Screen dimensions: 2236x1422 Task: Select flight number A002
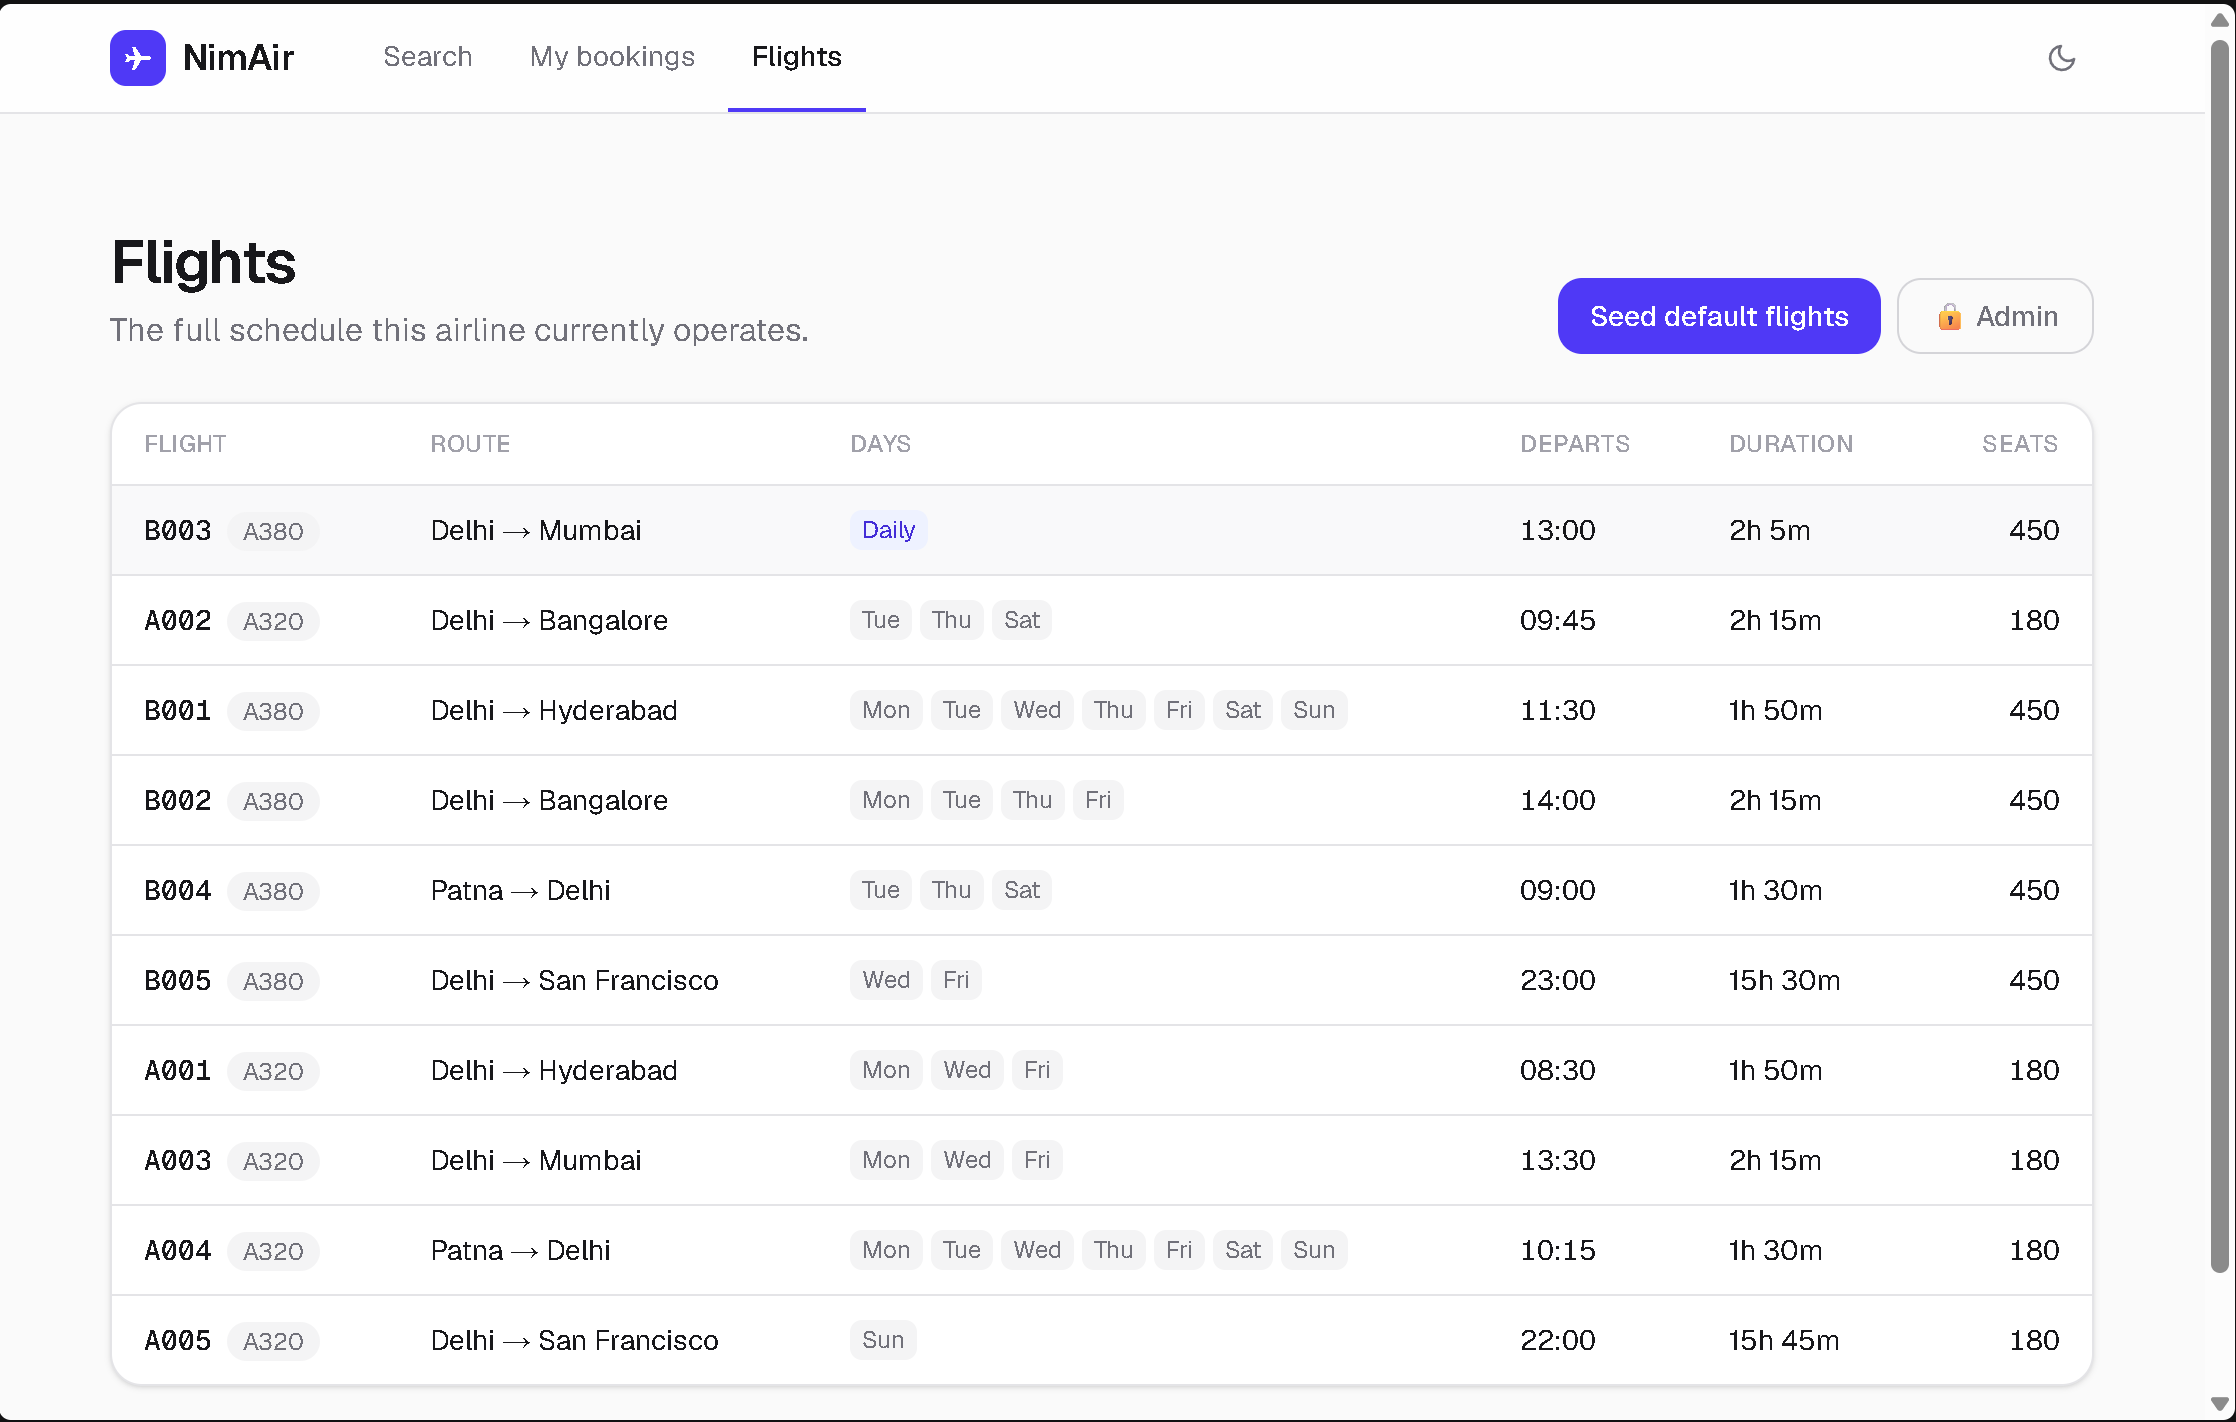(178, 620)
